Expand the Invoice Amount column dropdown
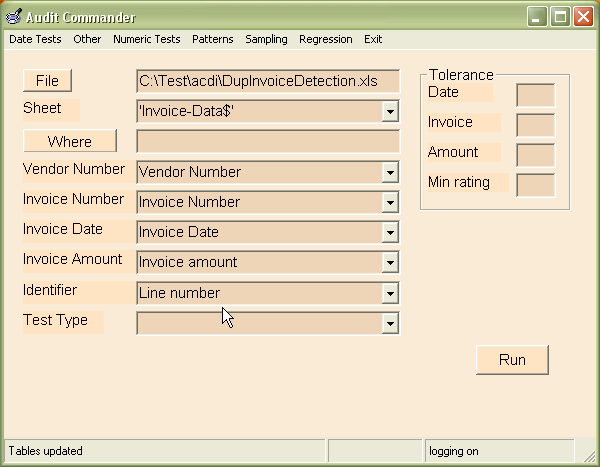 (x=390, y=262)
